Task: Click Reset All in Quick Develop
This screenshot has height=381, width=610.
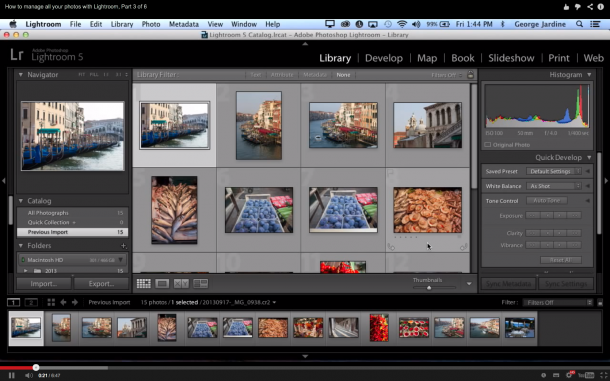Action: coord(561,260)
